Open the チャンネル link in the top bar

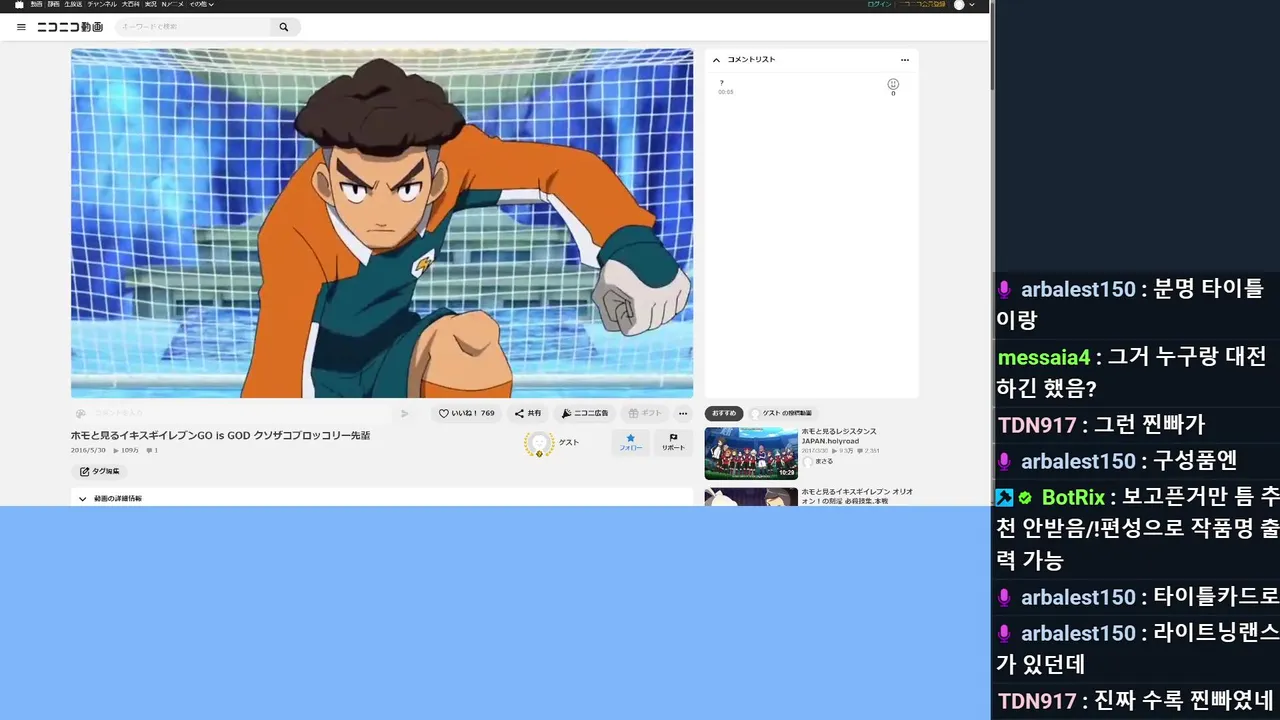[102, 4]
